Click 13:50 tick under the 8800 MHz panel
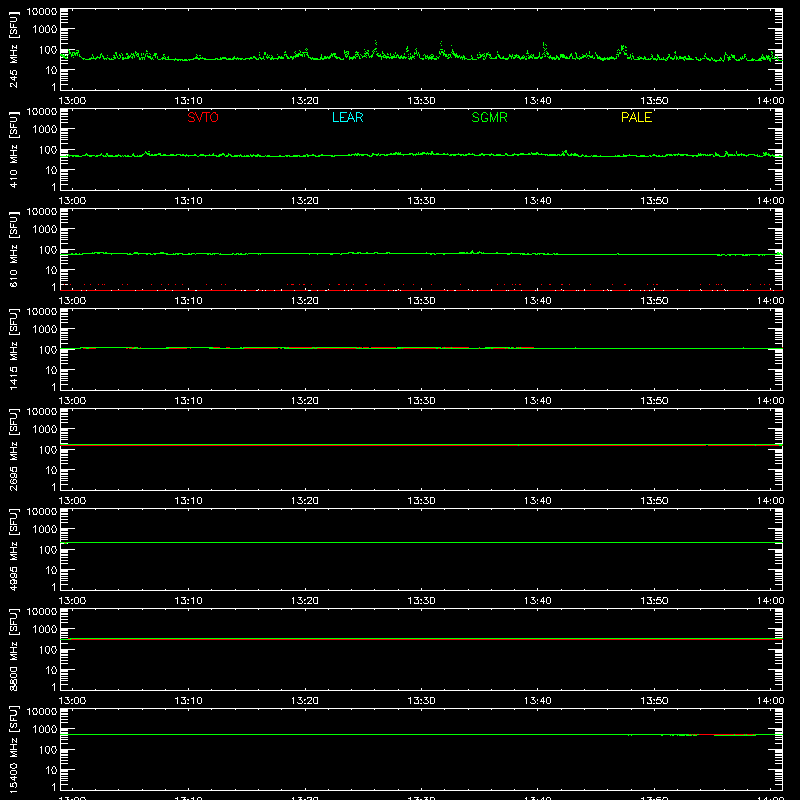 [654, 701]
